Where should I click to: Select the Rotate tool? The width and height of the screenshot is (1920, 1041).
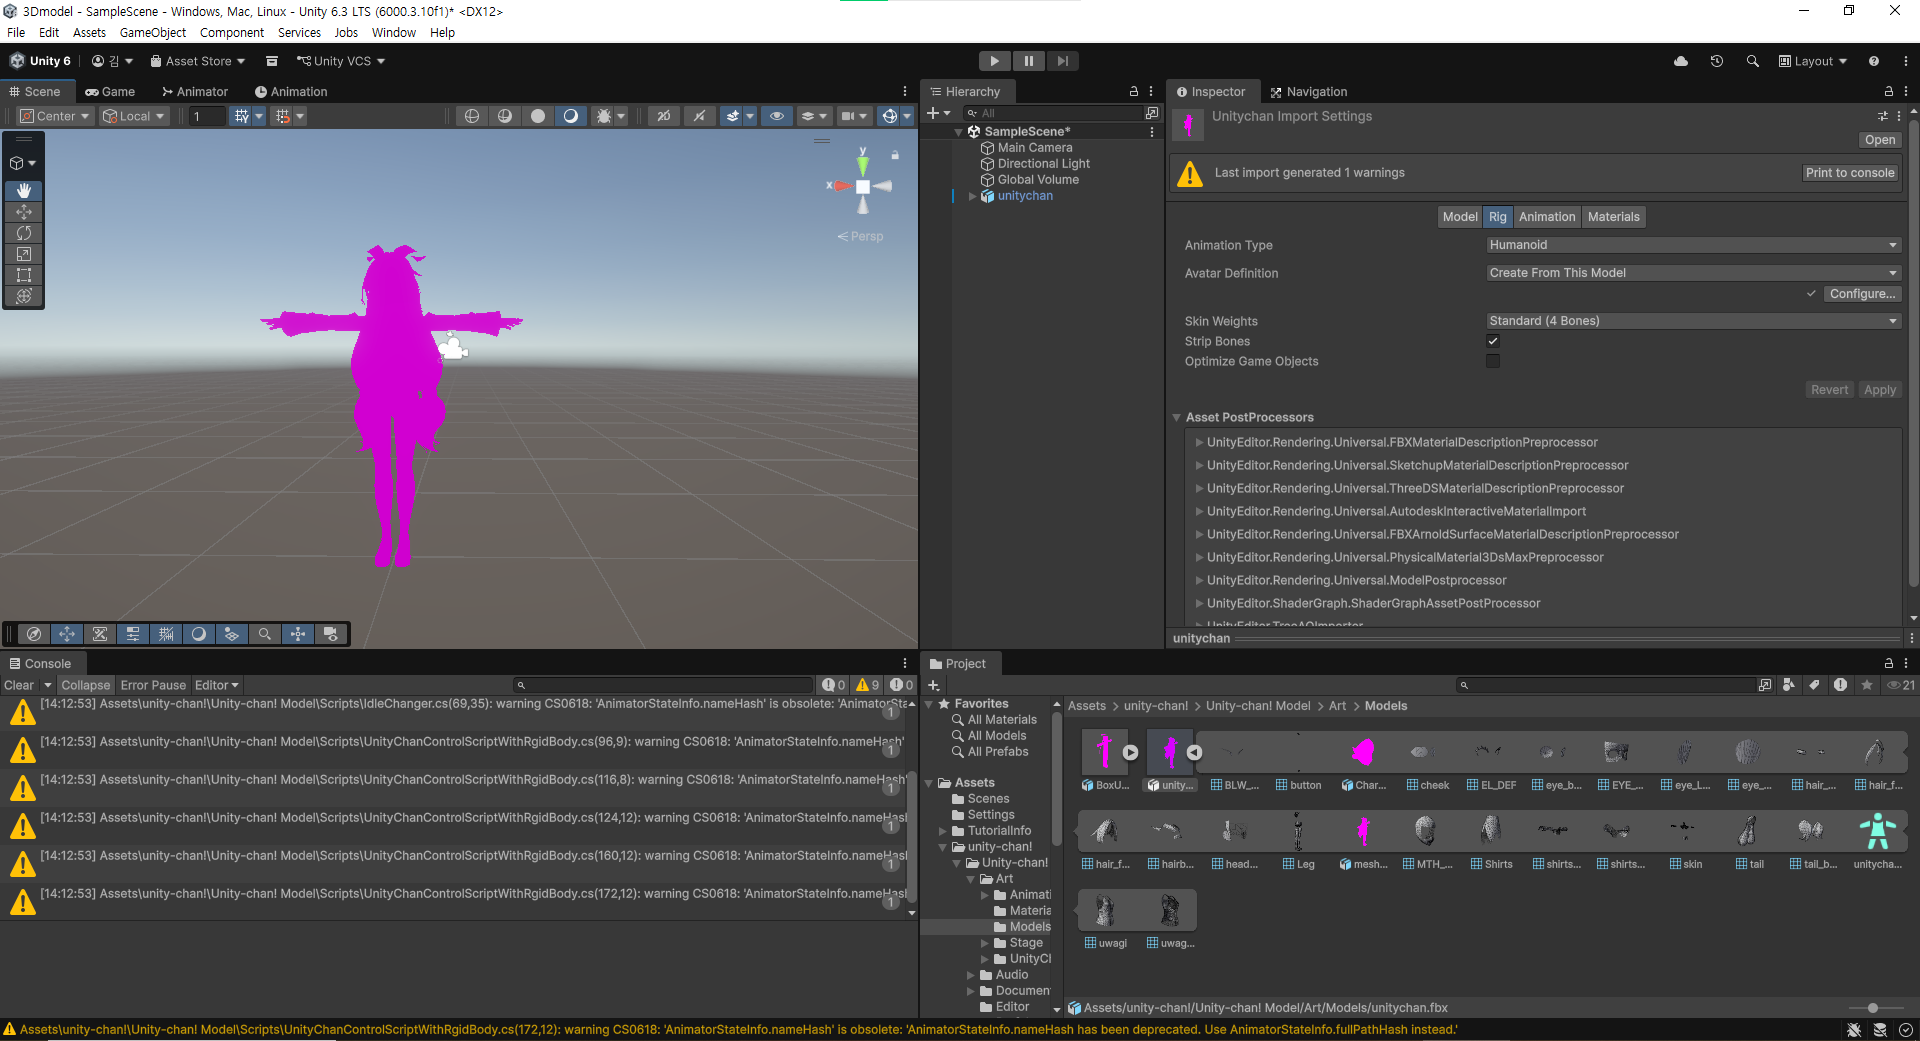(24, 233)
